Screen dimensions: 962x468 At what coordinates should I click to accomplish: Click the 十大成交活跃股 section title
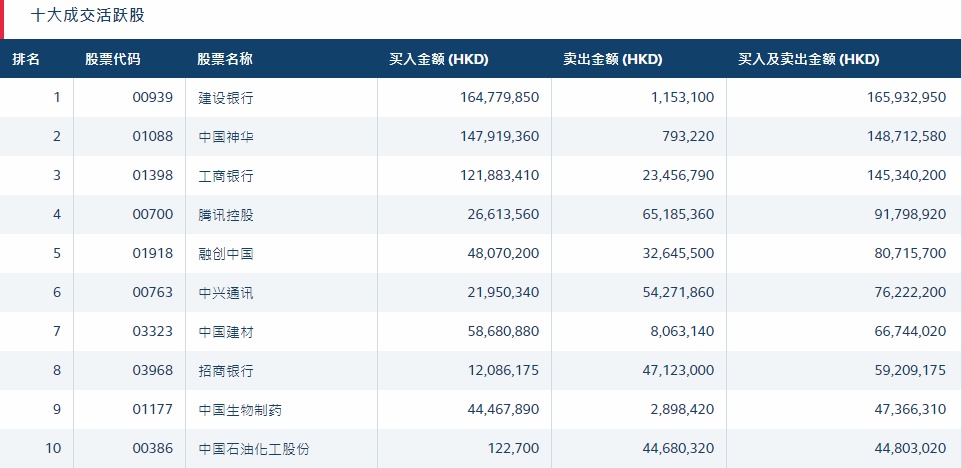[88, 15]
